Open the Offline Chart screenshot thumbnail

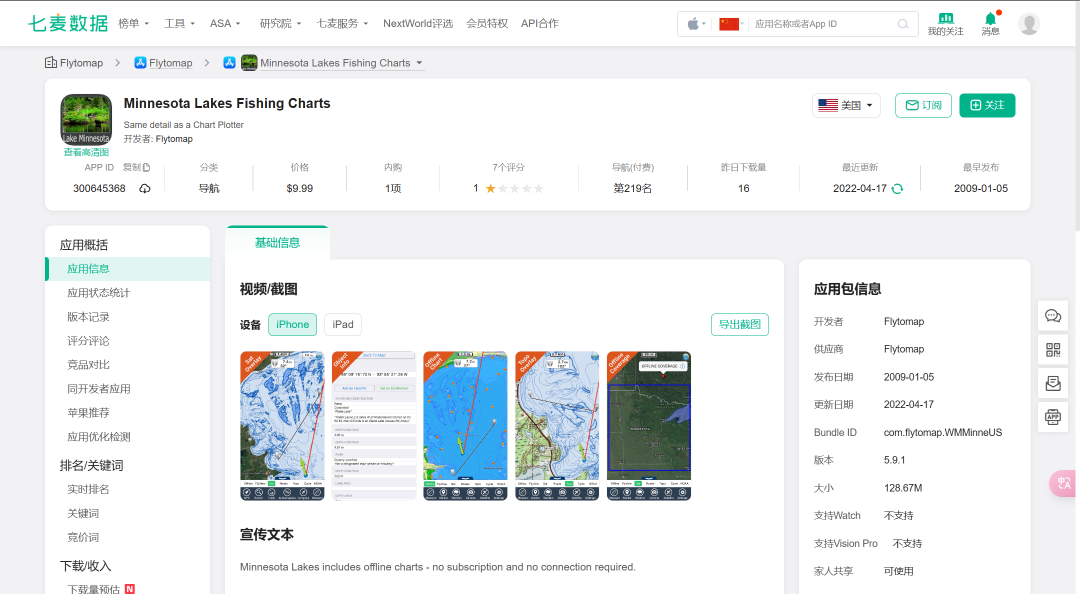(x=466, y=426)
